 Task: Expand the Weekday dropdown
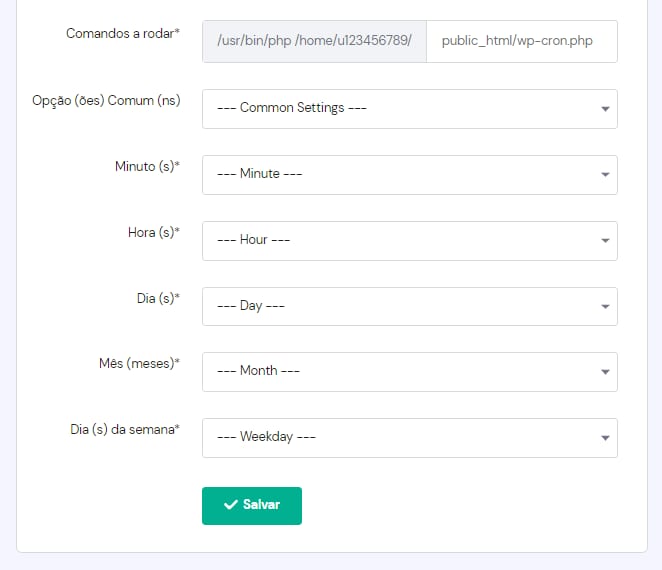(409, 438)
